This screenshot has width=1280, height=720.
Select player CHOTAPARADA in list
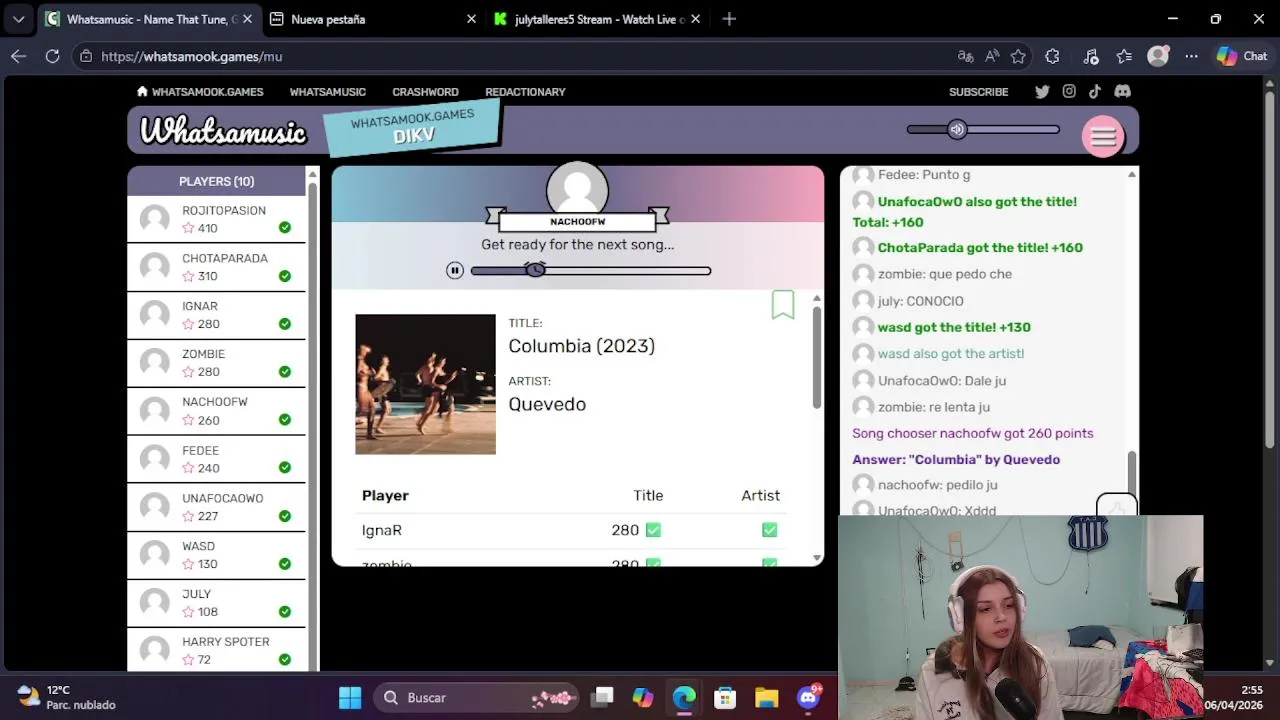[216, 267]
